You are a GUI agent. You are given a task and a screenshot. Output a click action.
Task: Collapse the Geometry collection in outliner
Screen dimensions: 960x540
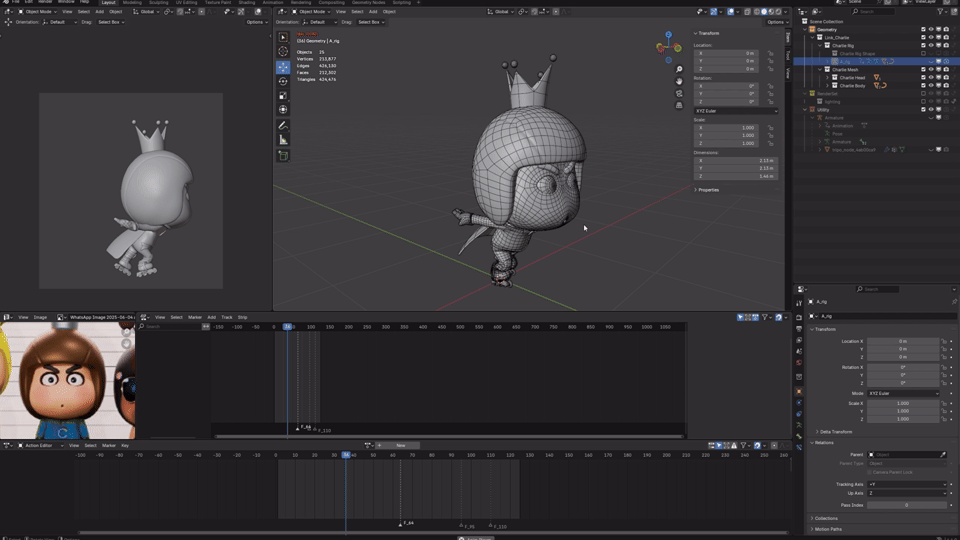(805, 29)
